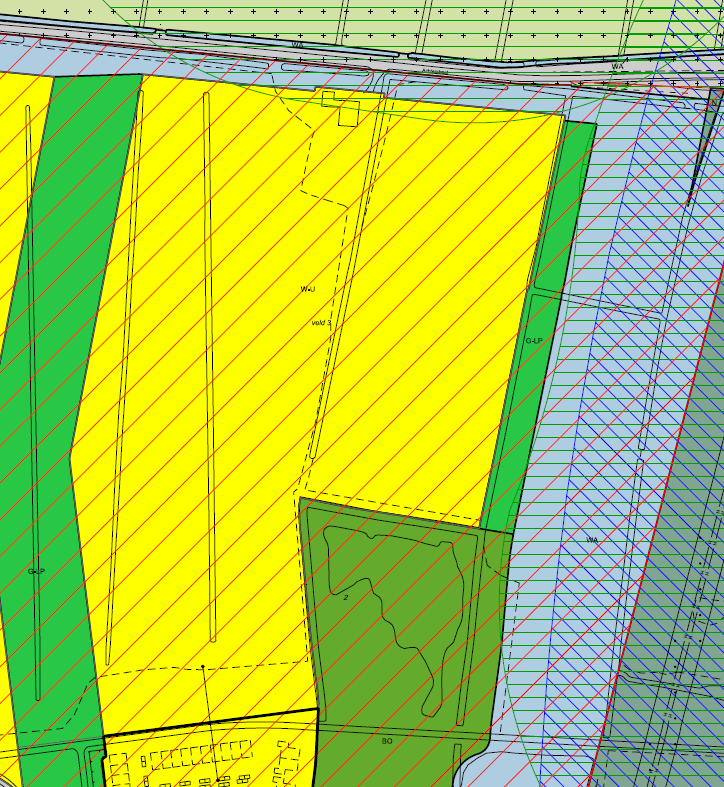Click the long narrow strip inside the left green band

32,400
